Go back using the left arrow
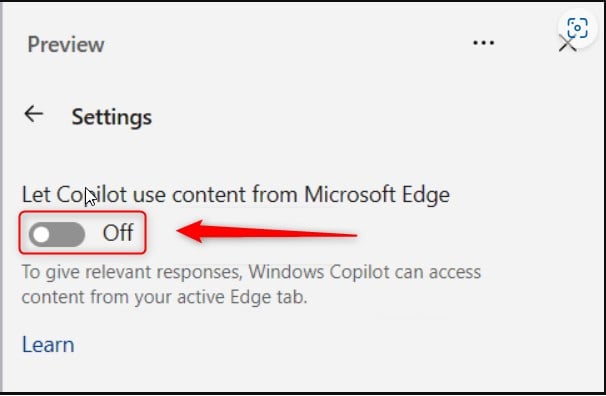The height and width of the screenshot is (396, 606). click(34, 114)
